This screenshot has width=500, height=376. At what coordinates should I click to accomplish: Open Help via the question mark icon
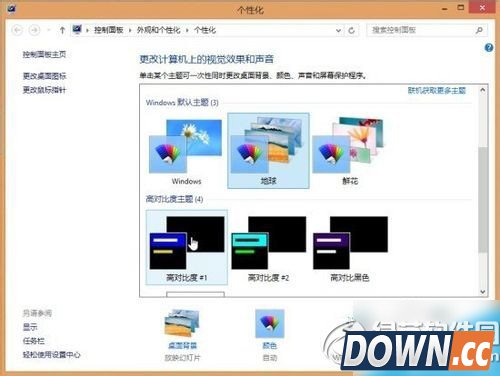point(489,48)
